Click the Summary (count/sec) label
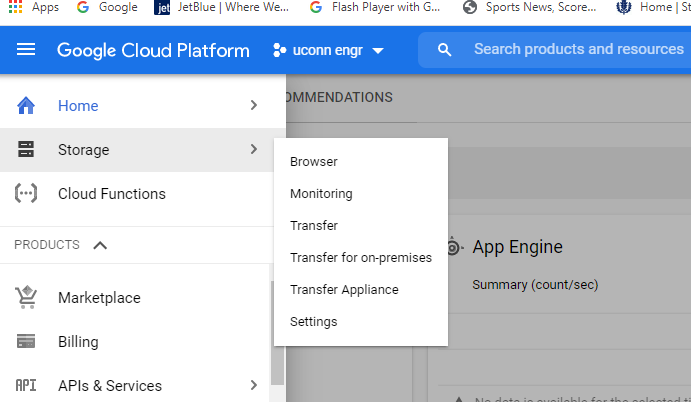691x402 pixels. click(535, 285)
